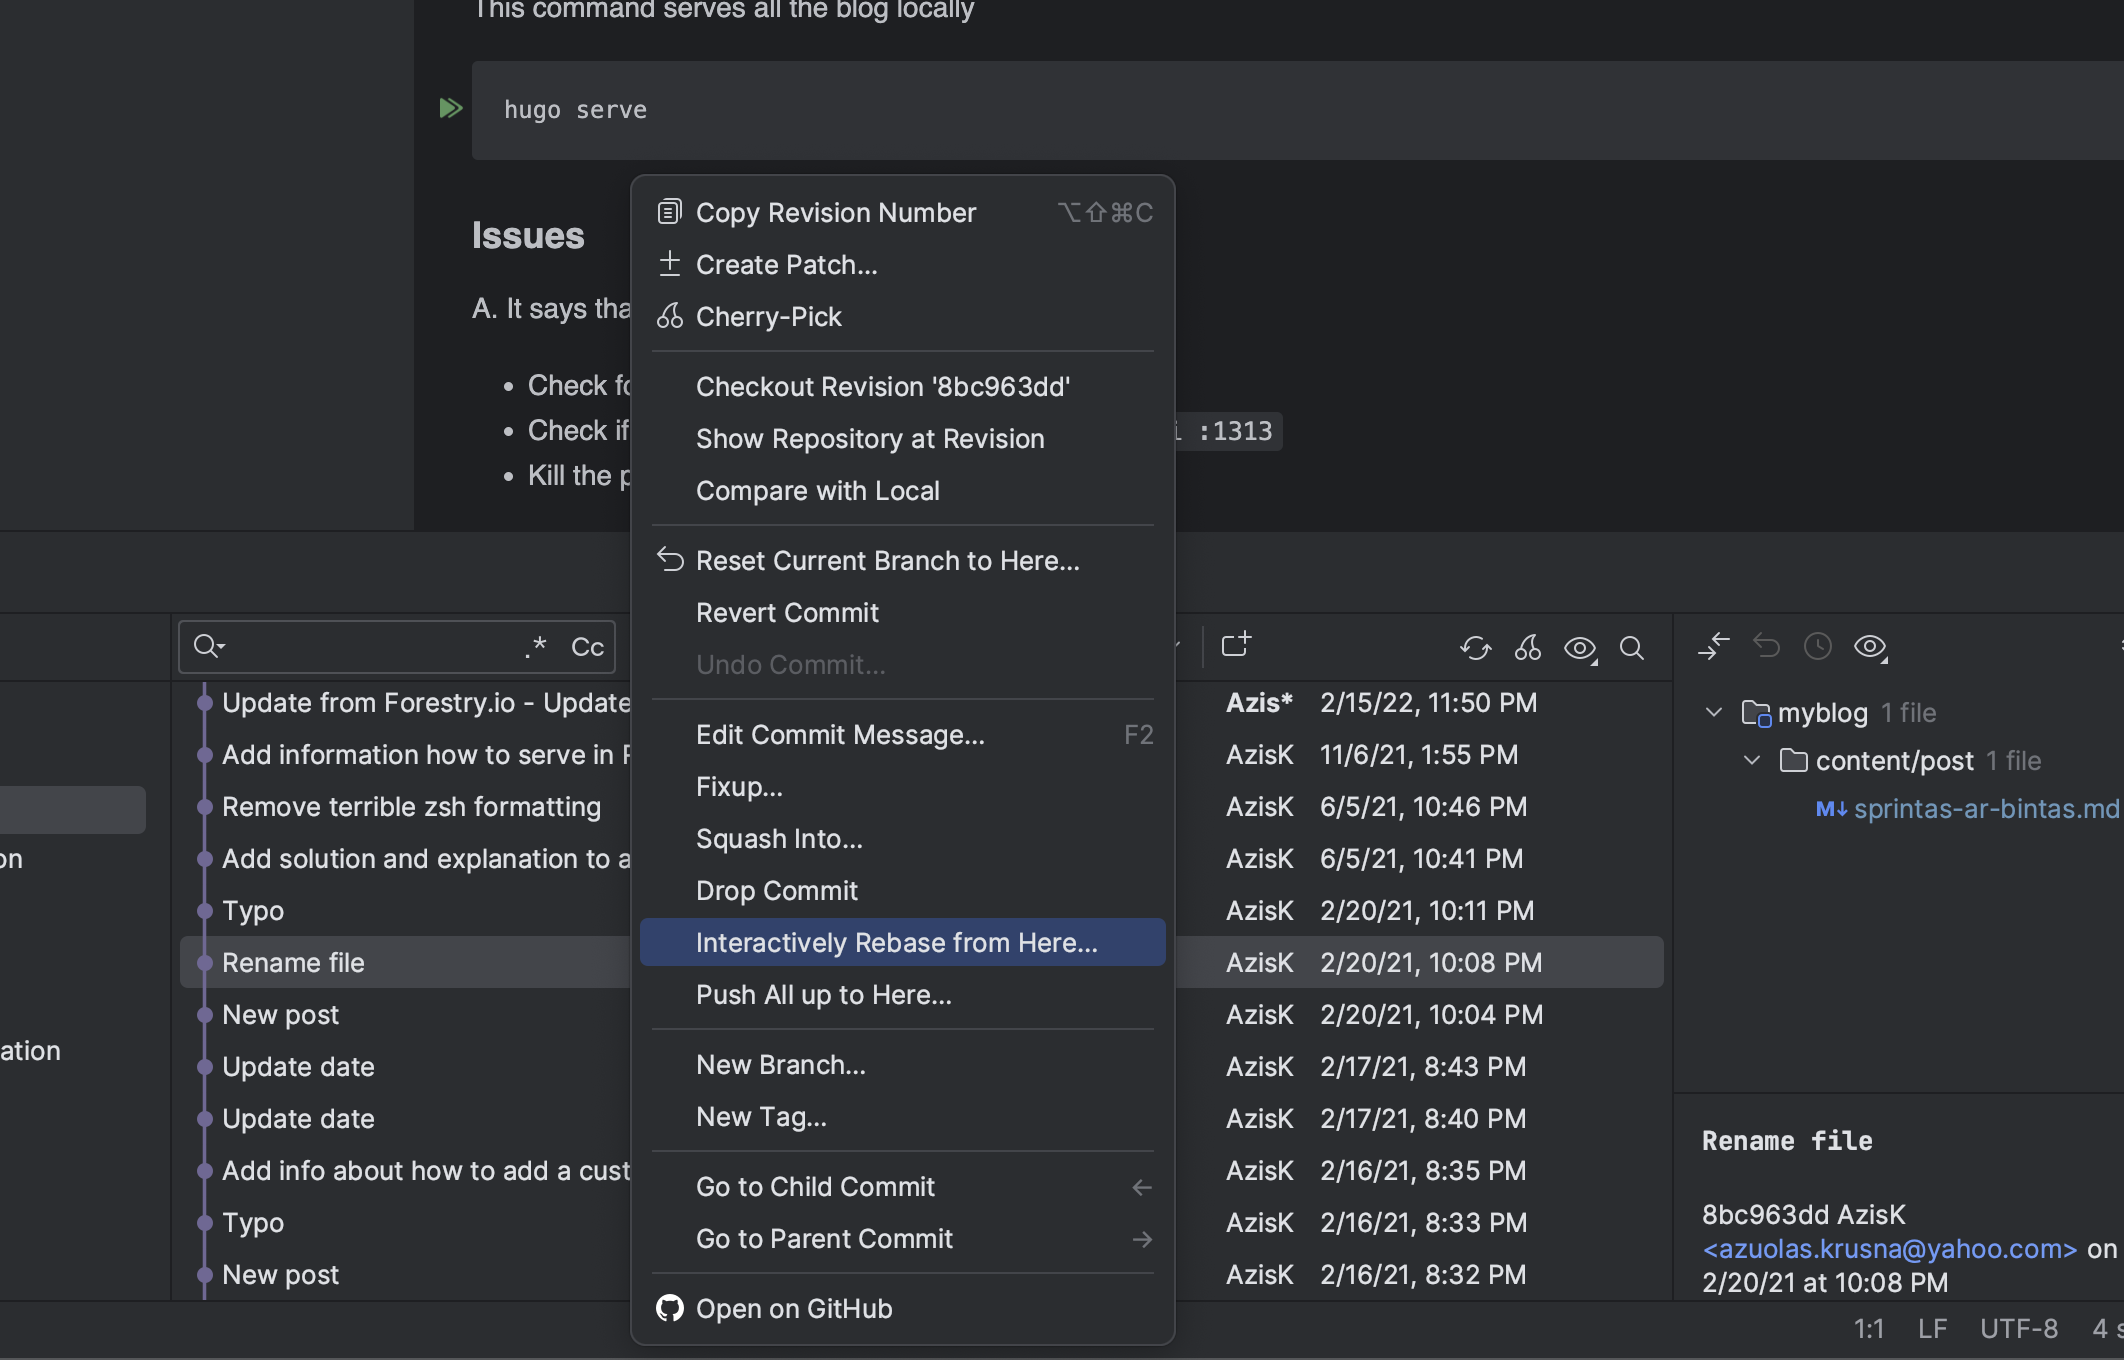Open the commit on GitHub
This screenshot has height=1360, width=2124.
click(793, 1308)
